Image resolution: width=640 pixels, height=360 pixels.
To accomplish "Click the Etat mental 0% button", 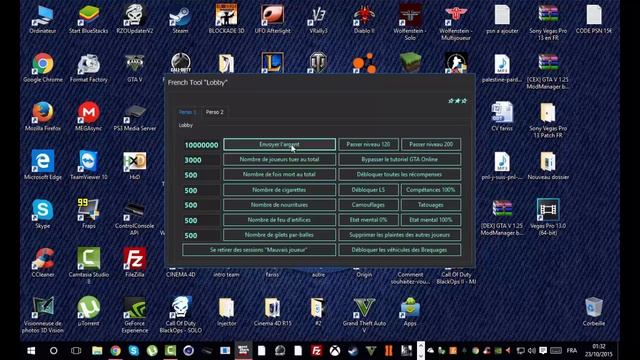I will coord(368,220).
